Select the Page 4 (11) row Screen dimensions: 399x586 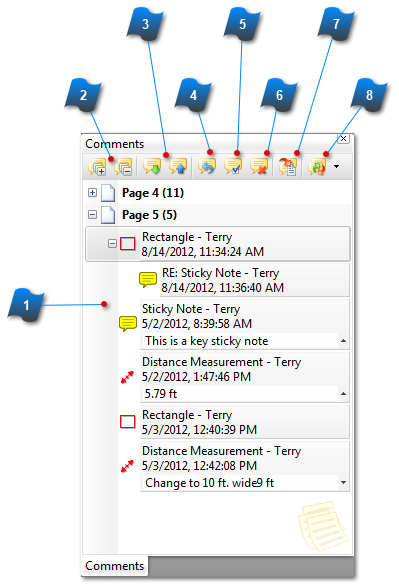(x=218, y=193)
